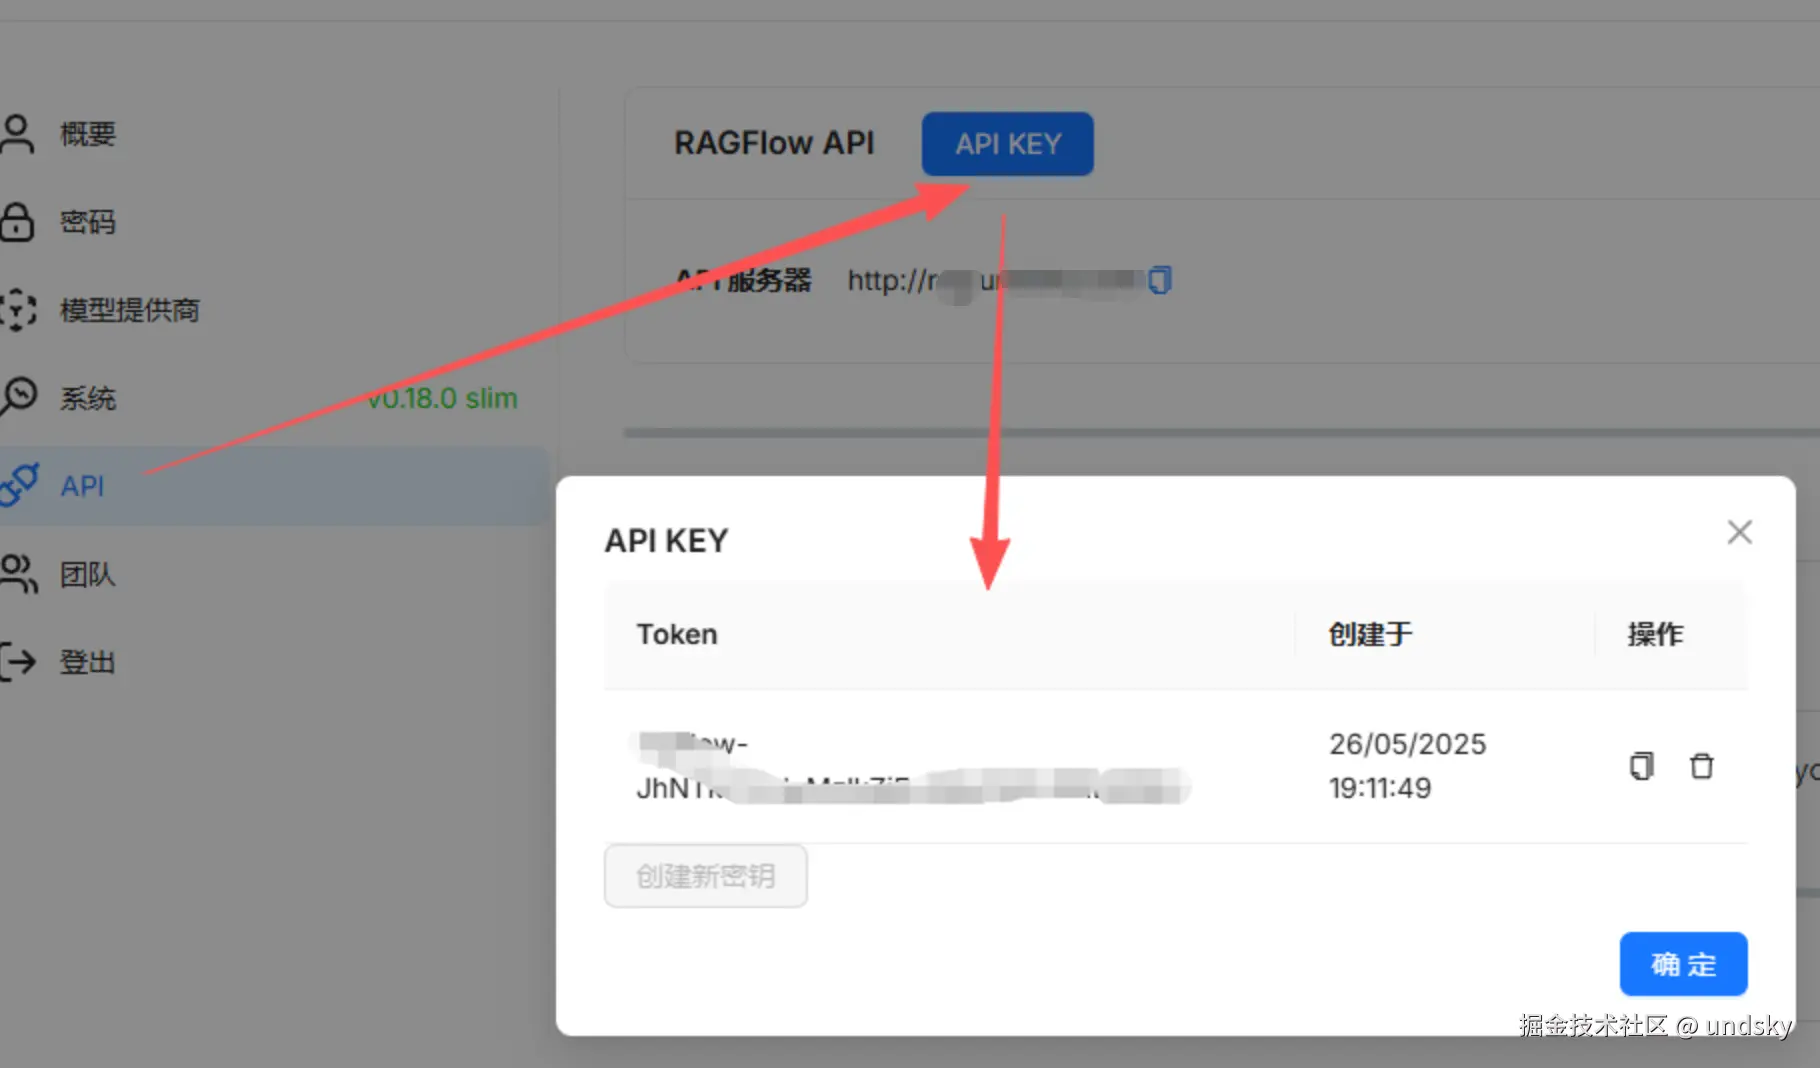The image size is (1820, 1068).
Task: Click the system monitor icon beside 系统
Action: pyautogui.click(x=18, y=397)
